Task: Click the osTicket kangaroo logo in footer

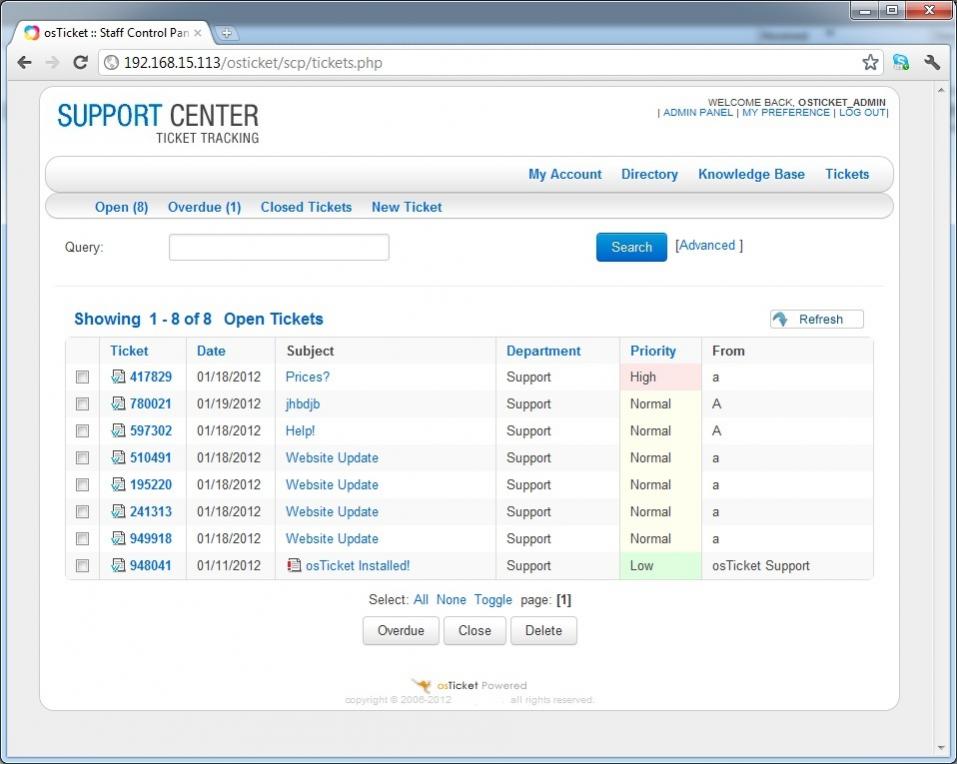Action: pyautogui.click(x=421, y=685)
